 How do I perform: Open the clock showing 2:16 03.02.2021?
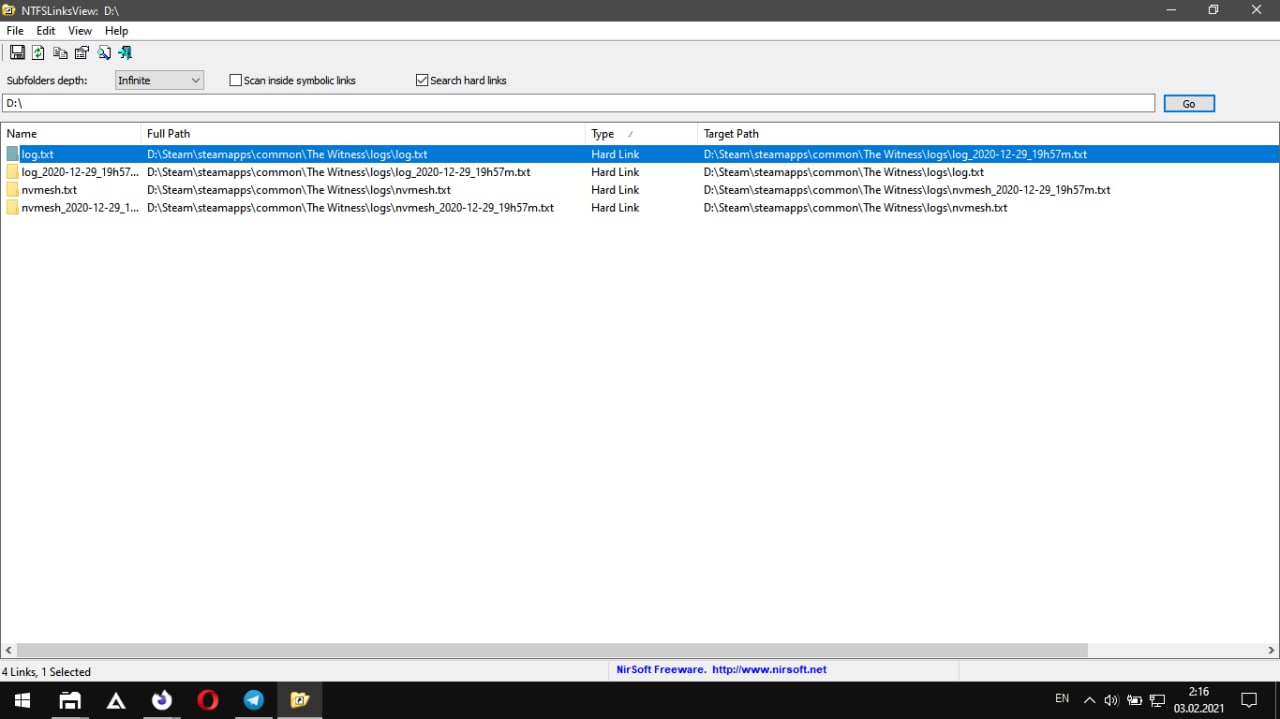tap(1198, 700)
